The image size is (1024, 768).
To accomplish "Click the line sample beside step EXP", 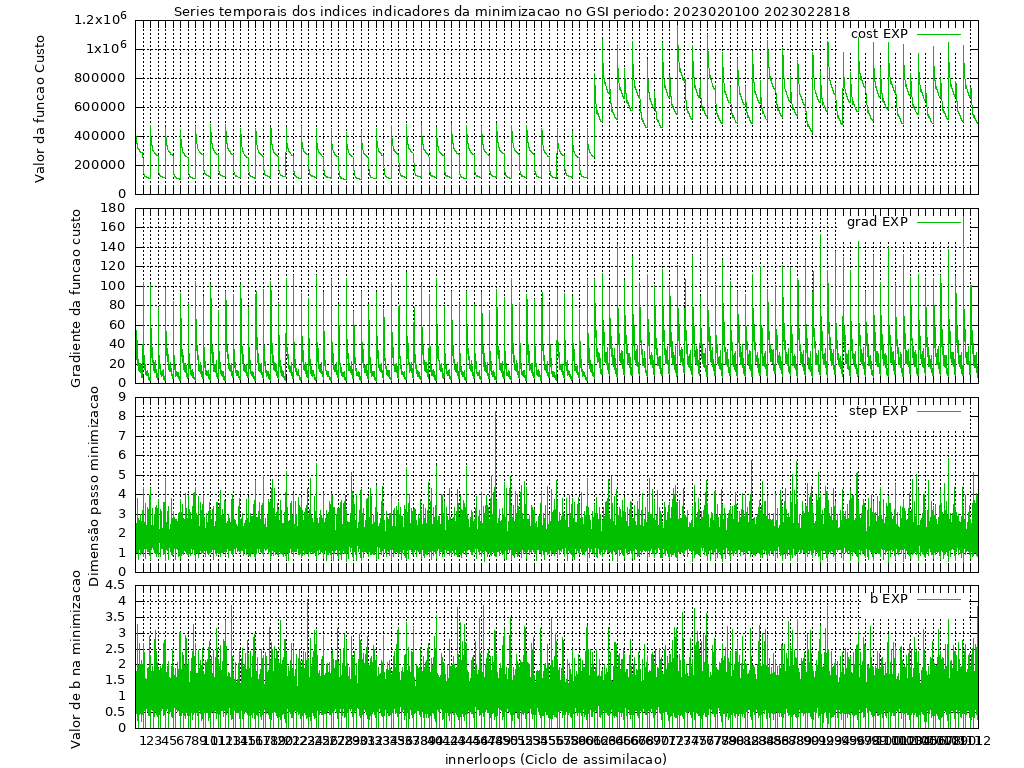I will point(939,411).
